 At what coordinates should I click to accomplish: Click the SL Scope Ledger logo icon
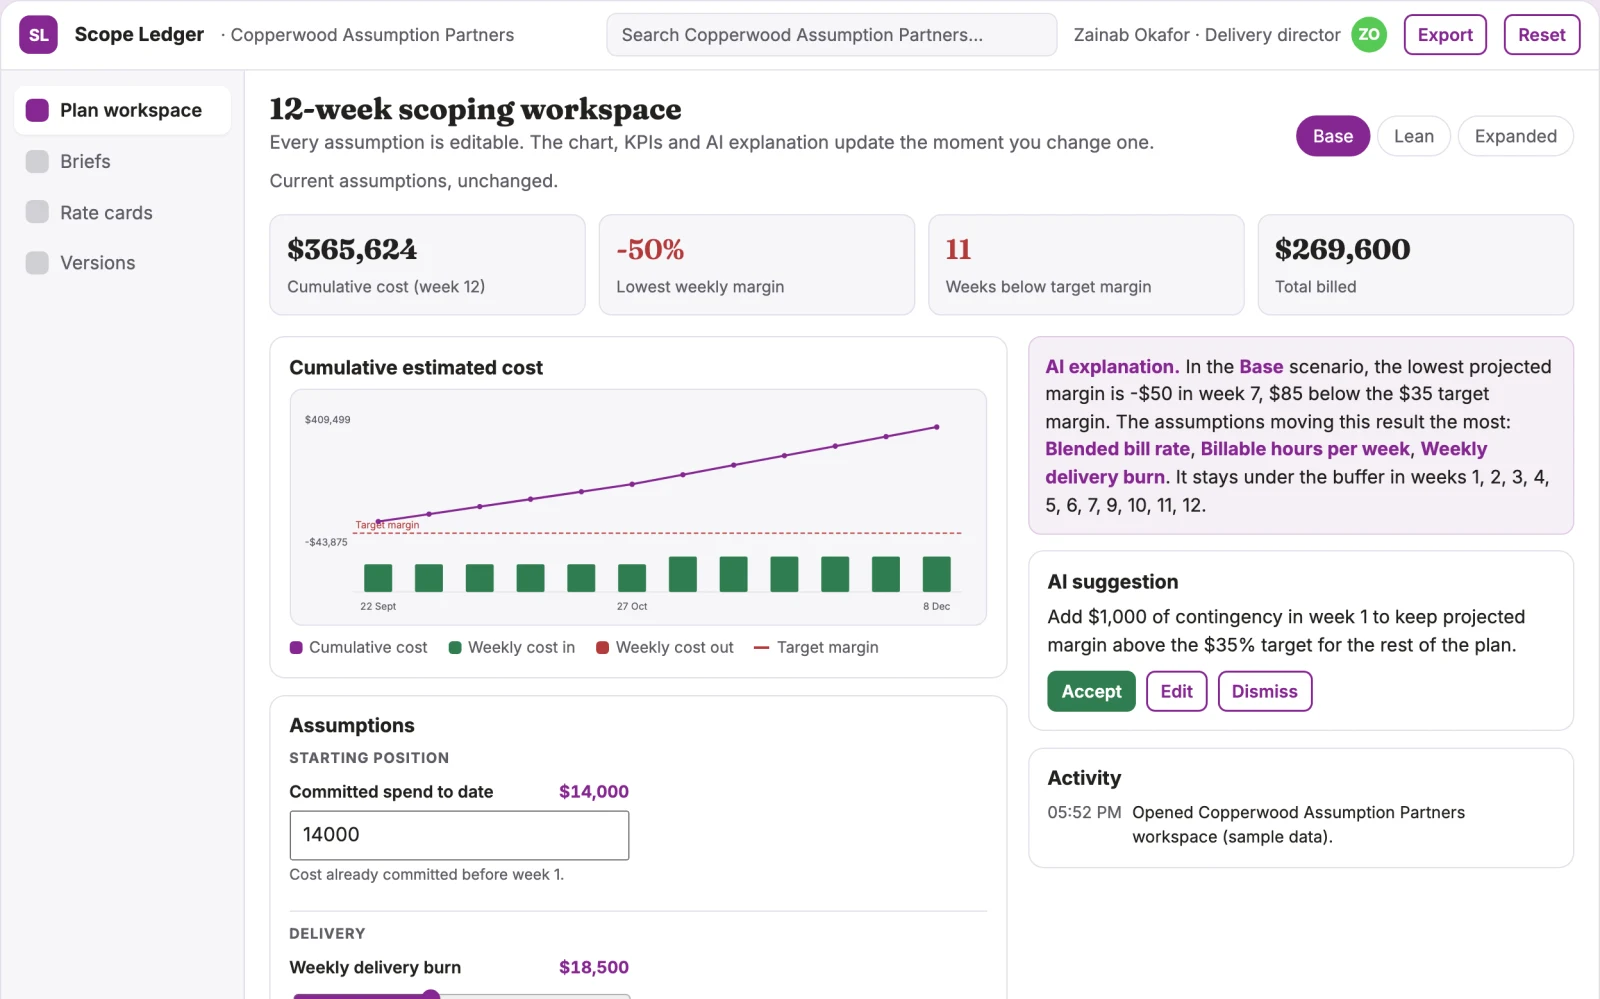pyautogui.click(x=38, y=35)
